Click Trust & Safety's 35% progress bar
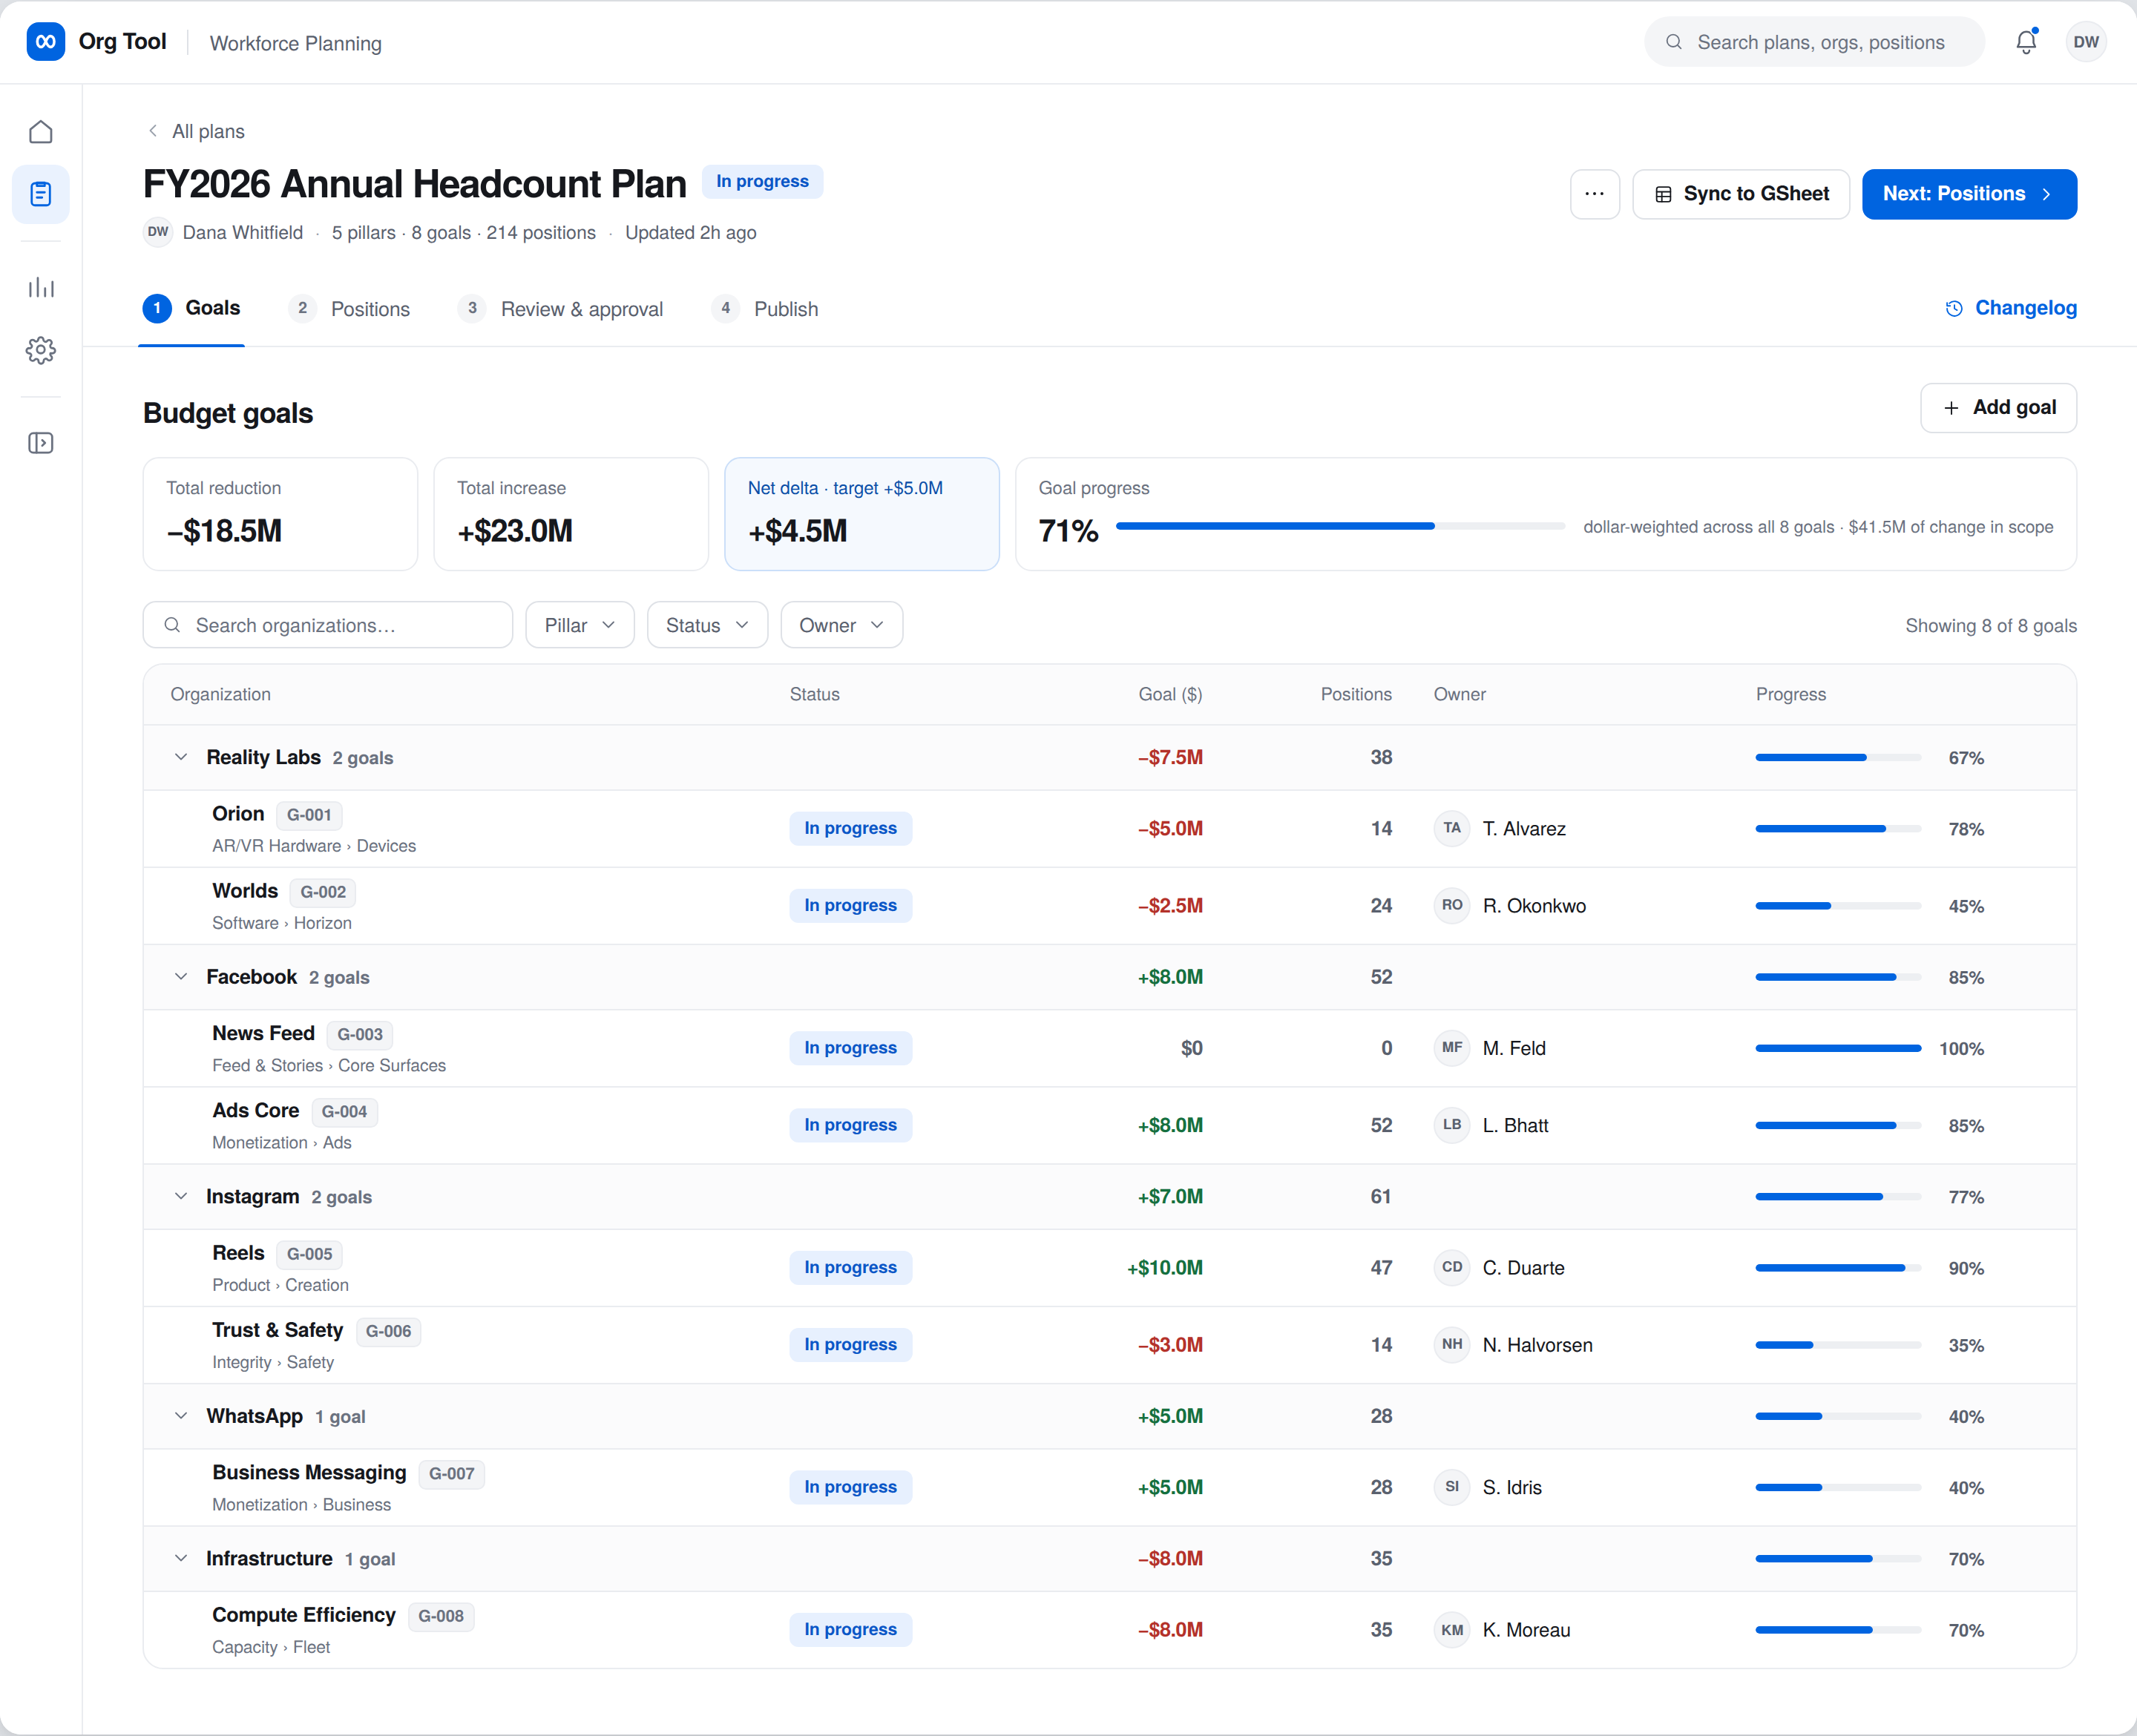The width and height of the screenshot is (2137, 1736). (1838, 1345)
